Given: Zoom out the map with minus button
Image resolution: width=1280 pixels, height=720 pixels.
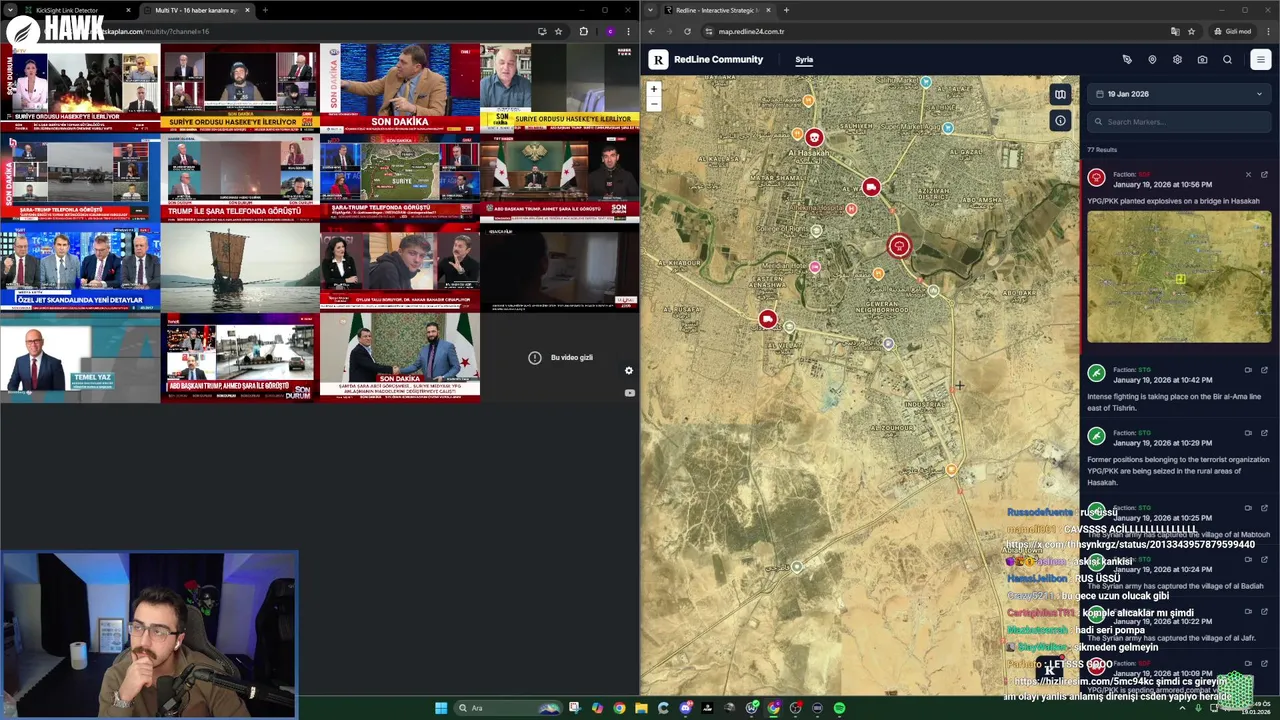Looking at the screenshot, I should click(x=654, y=103).
